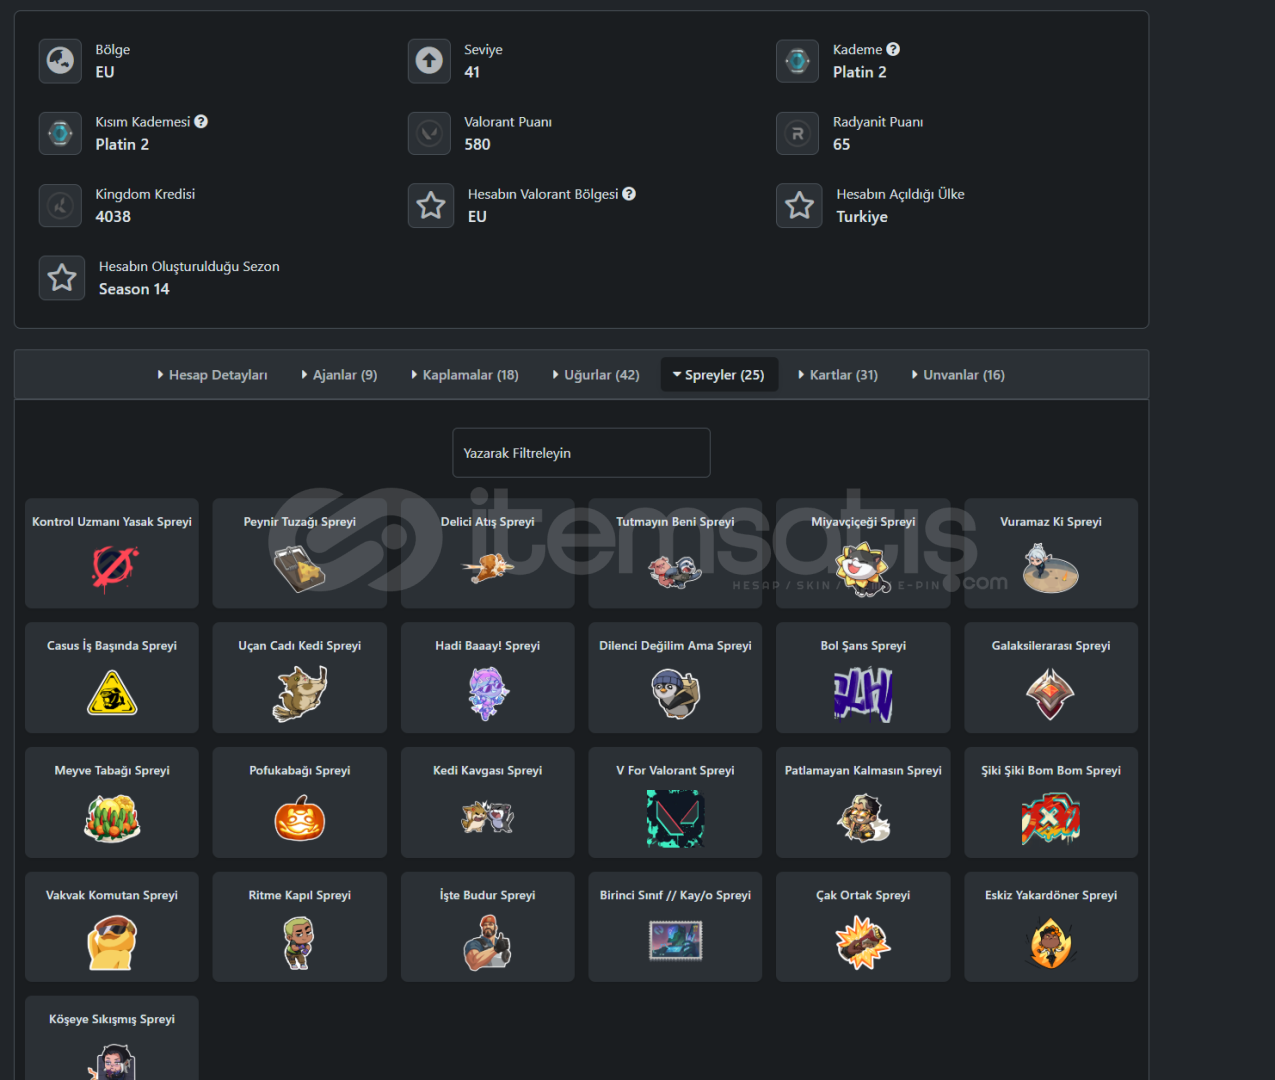This screenshot has height=1080, width=1275.
Task: Click the Yazarak Filtreleyin filter field
Action: coord(581,453)
